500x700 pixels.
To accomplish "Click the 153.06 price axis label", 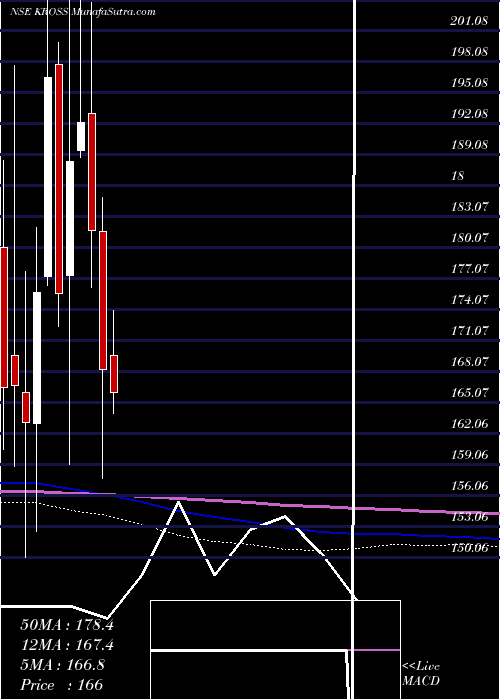I will click(x=468, y=517).
